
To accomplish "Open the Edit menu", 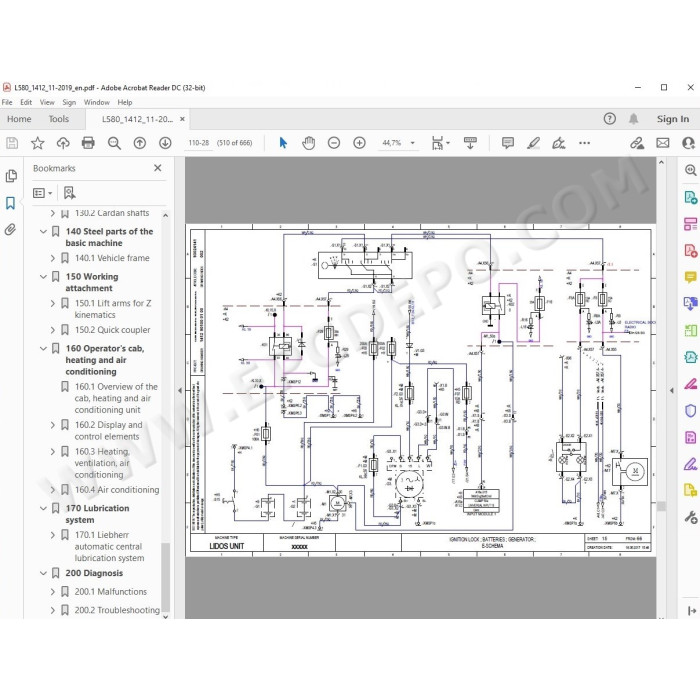I will point(26,102).
